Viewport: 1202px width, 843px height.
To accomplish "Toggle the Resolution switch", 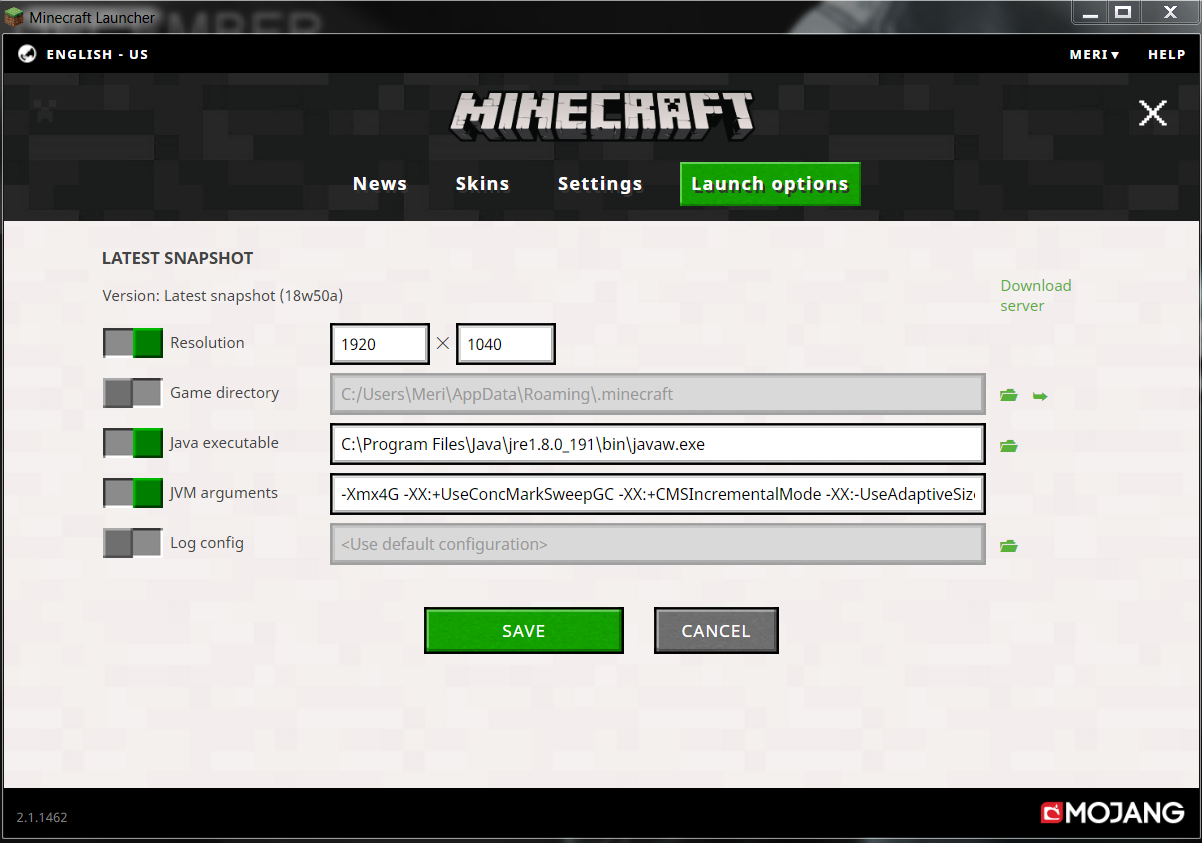I will (133, 343).
